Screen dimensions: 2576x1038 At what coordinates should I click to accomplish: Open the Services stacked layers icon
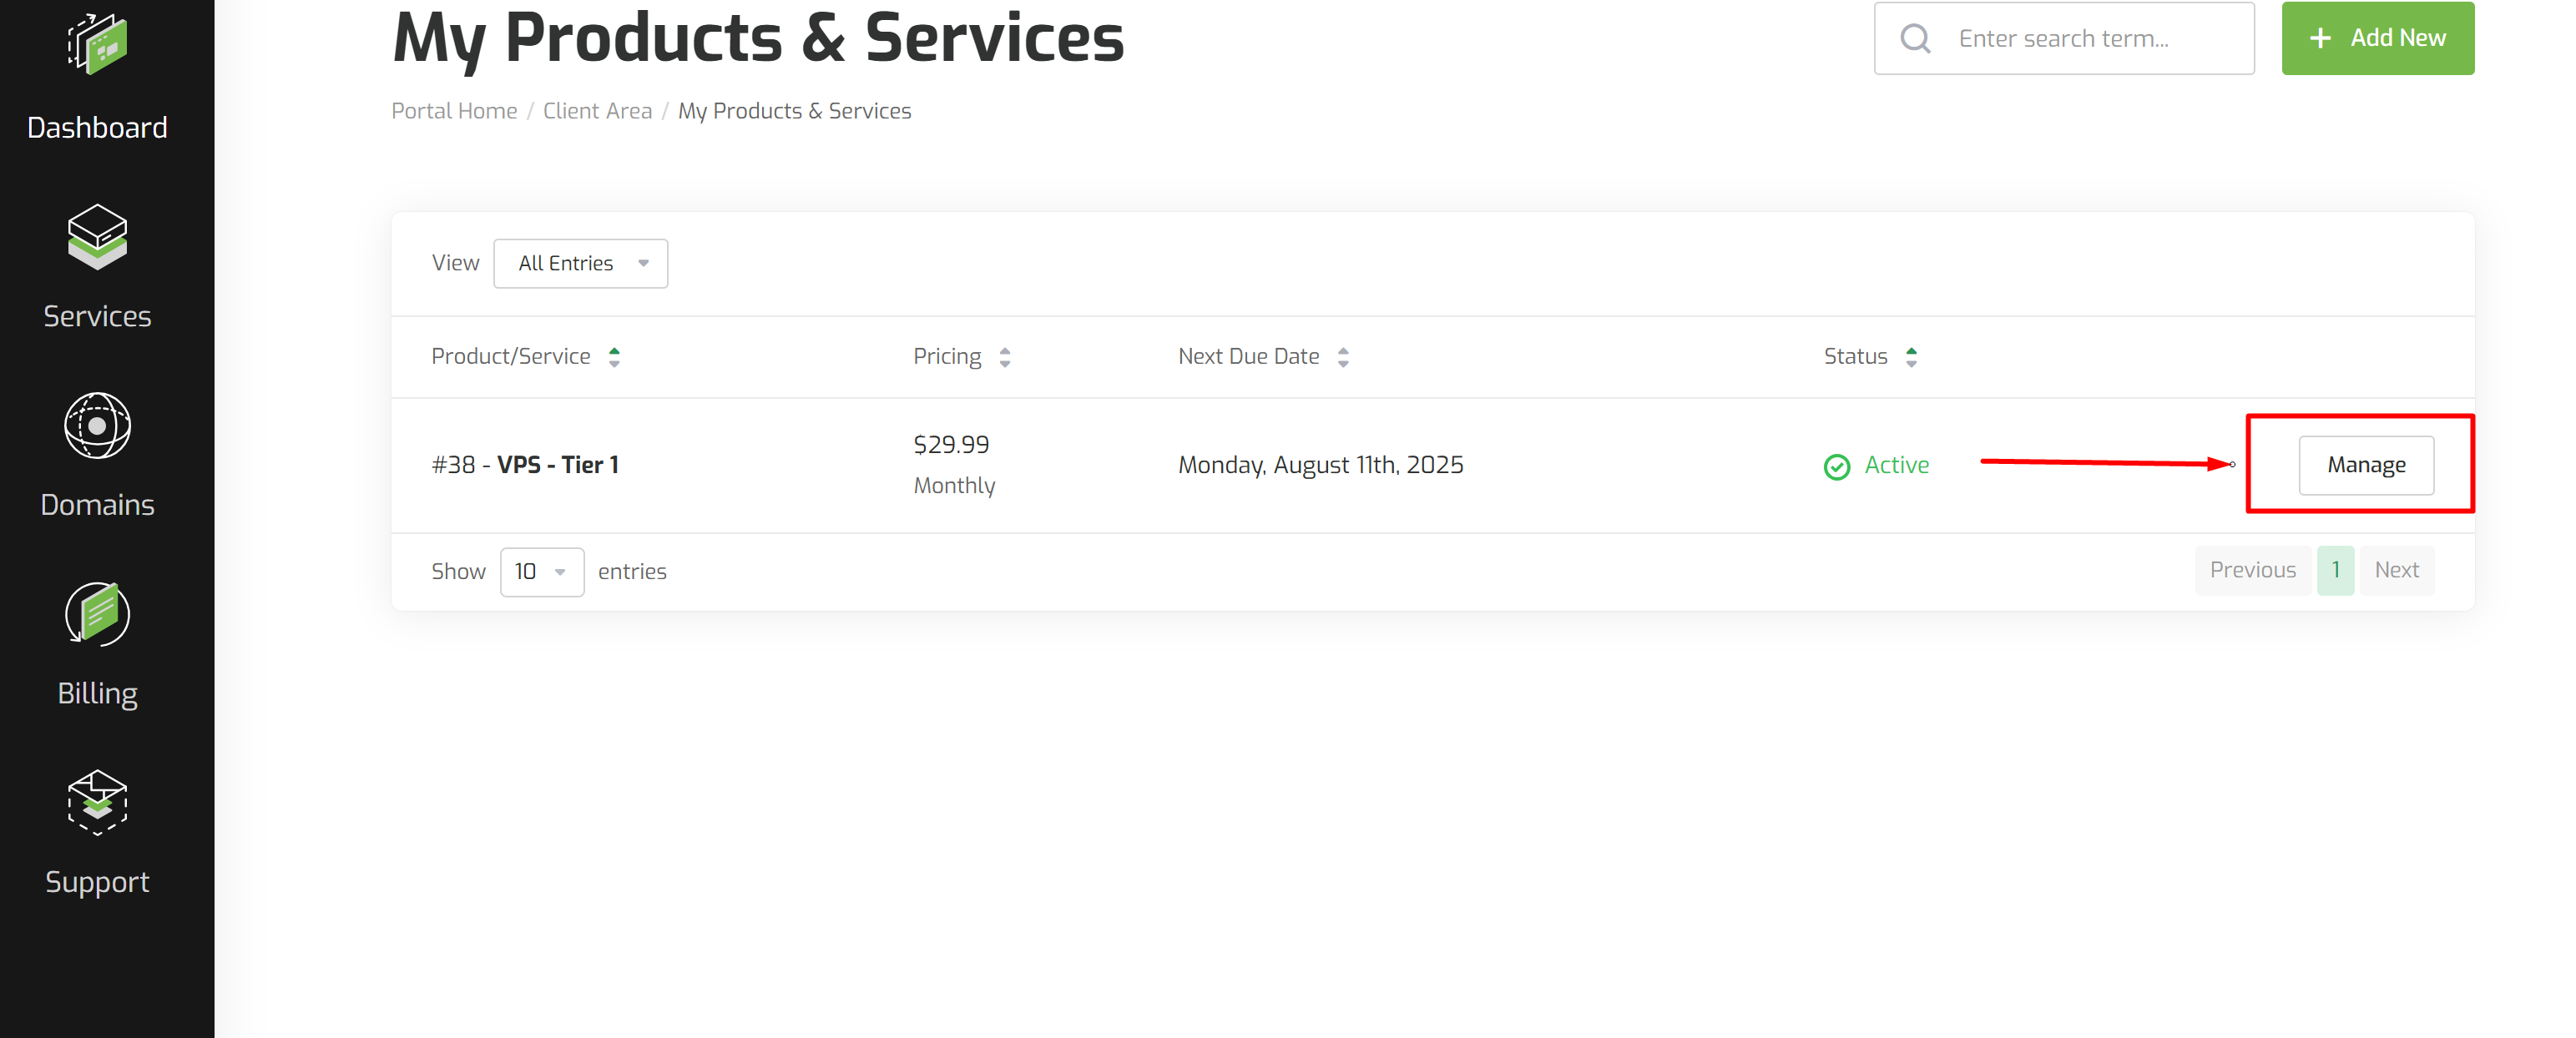(x=97, y=237)
